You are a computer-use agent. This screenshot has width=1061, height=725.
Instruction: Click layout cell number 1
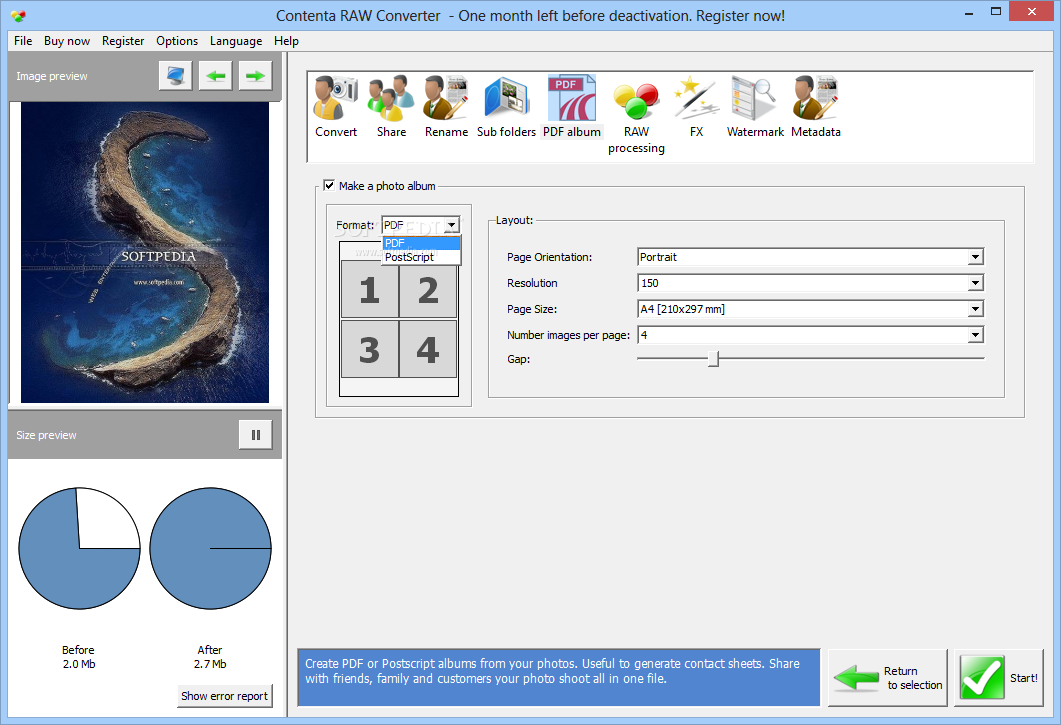[369, 290]
